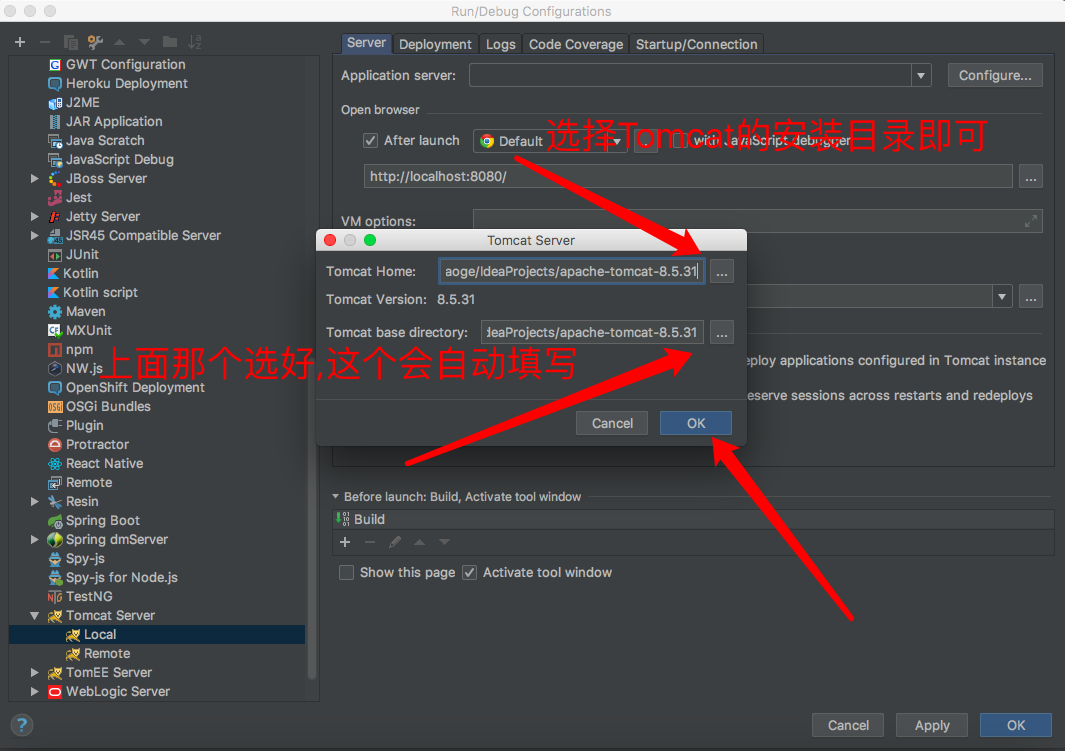This screenshot has height=751, width=1065.
Task: Click the Tomcat Home path field
Action: click(x=571, y=272)
